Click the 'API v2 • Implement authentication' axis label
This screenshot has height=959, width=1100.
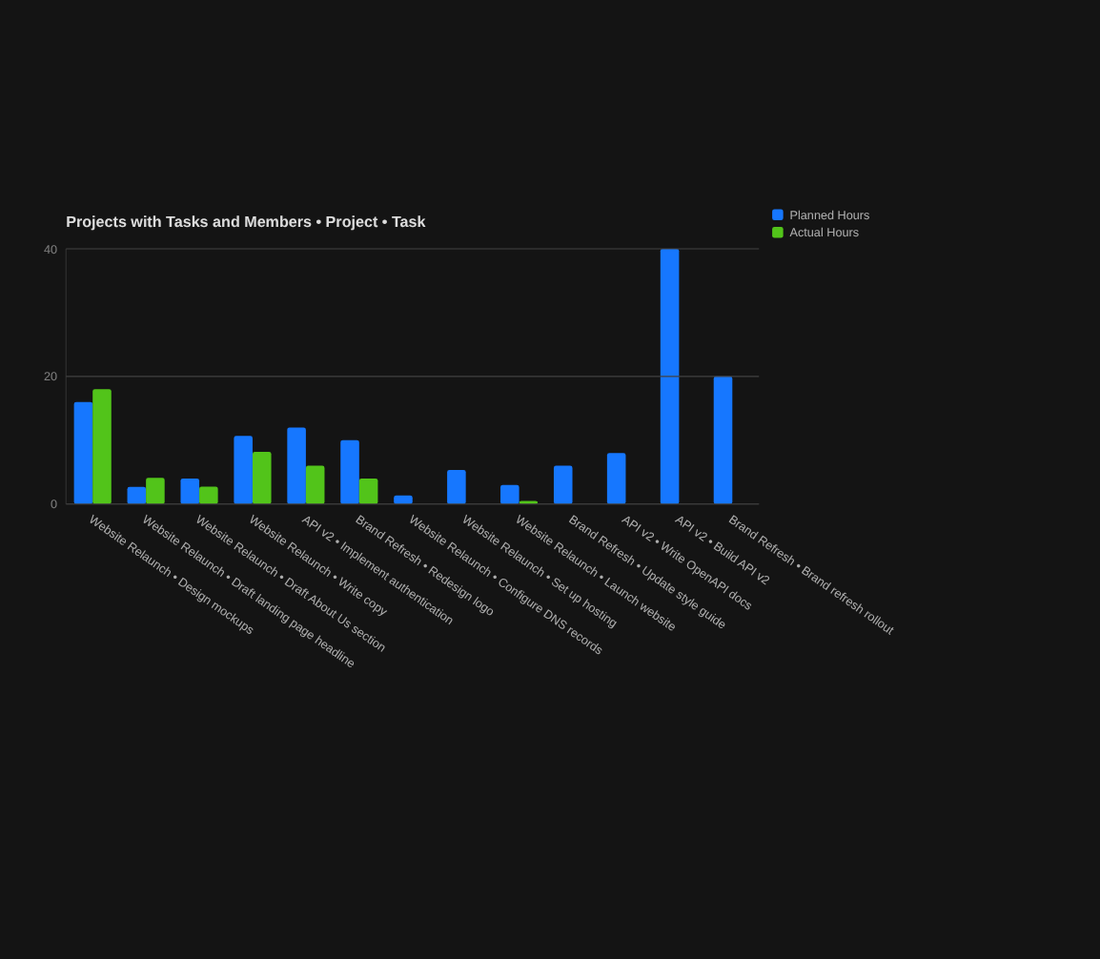coord(377,570)
